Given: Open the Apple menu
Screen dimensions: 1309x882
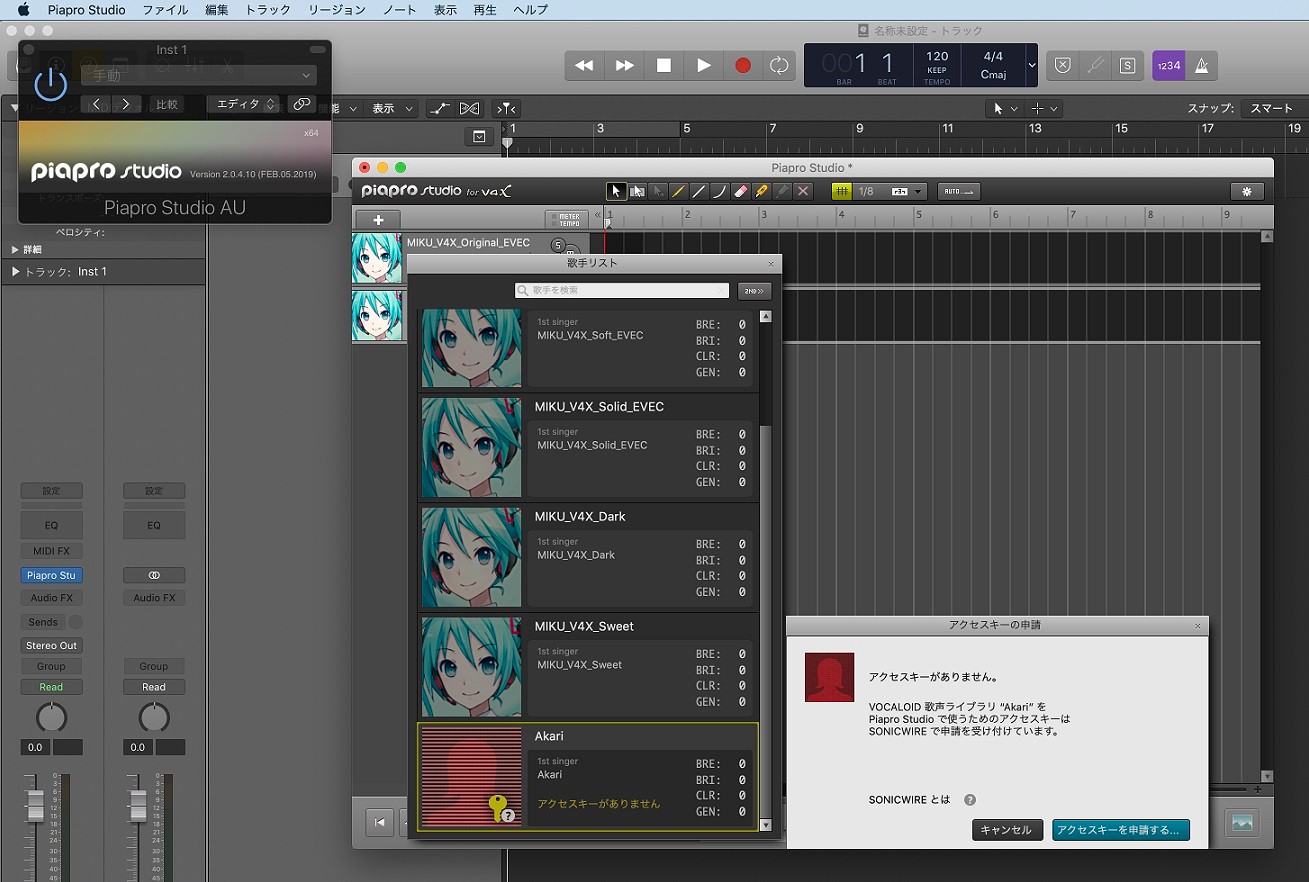Looking at the screenshot, I should pyautogui.click(x=22, y=10).
